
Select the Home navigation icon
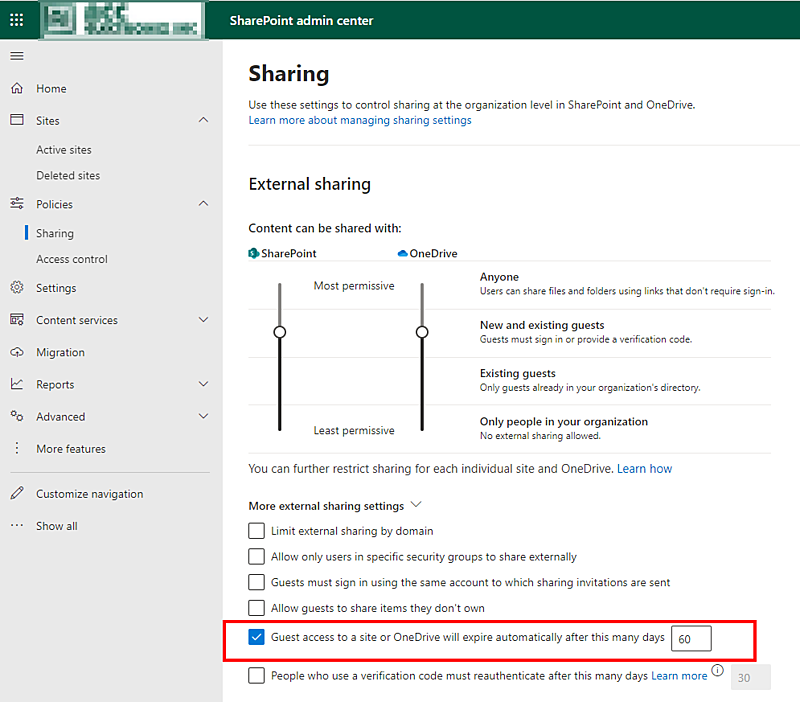click(16, 88)
